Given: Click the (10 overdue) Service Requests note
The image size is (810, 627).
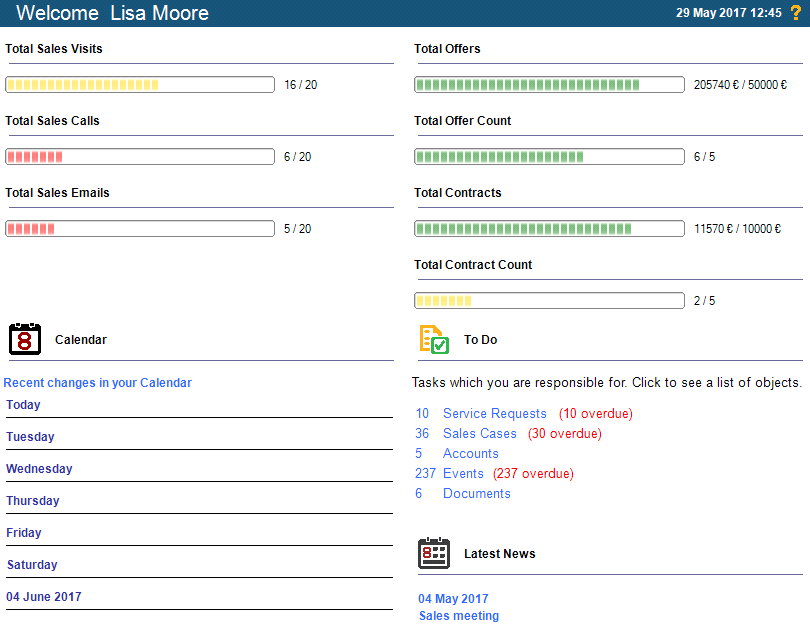Looking at the screenshot, I should 596,413.
